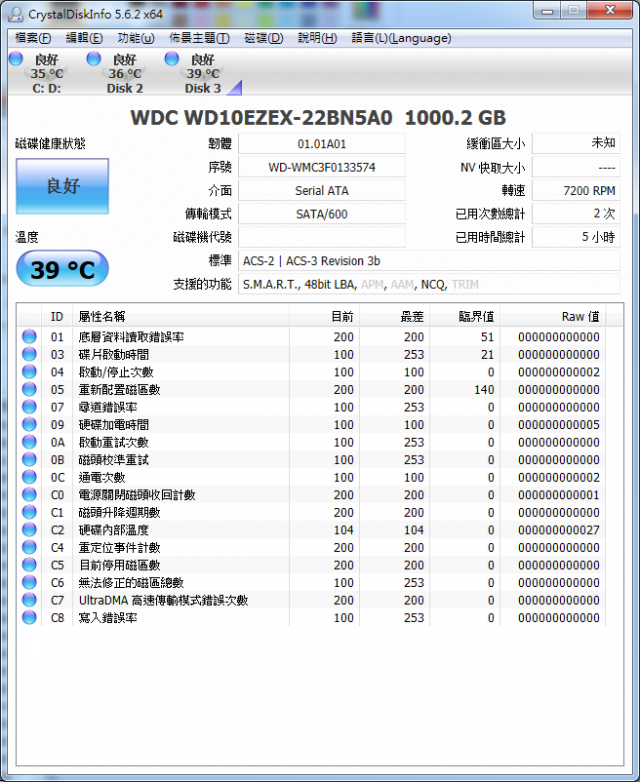
Task: Click status orb of attribute 07
Action: point(29,407)
